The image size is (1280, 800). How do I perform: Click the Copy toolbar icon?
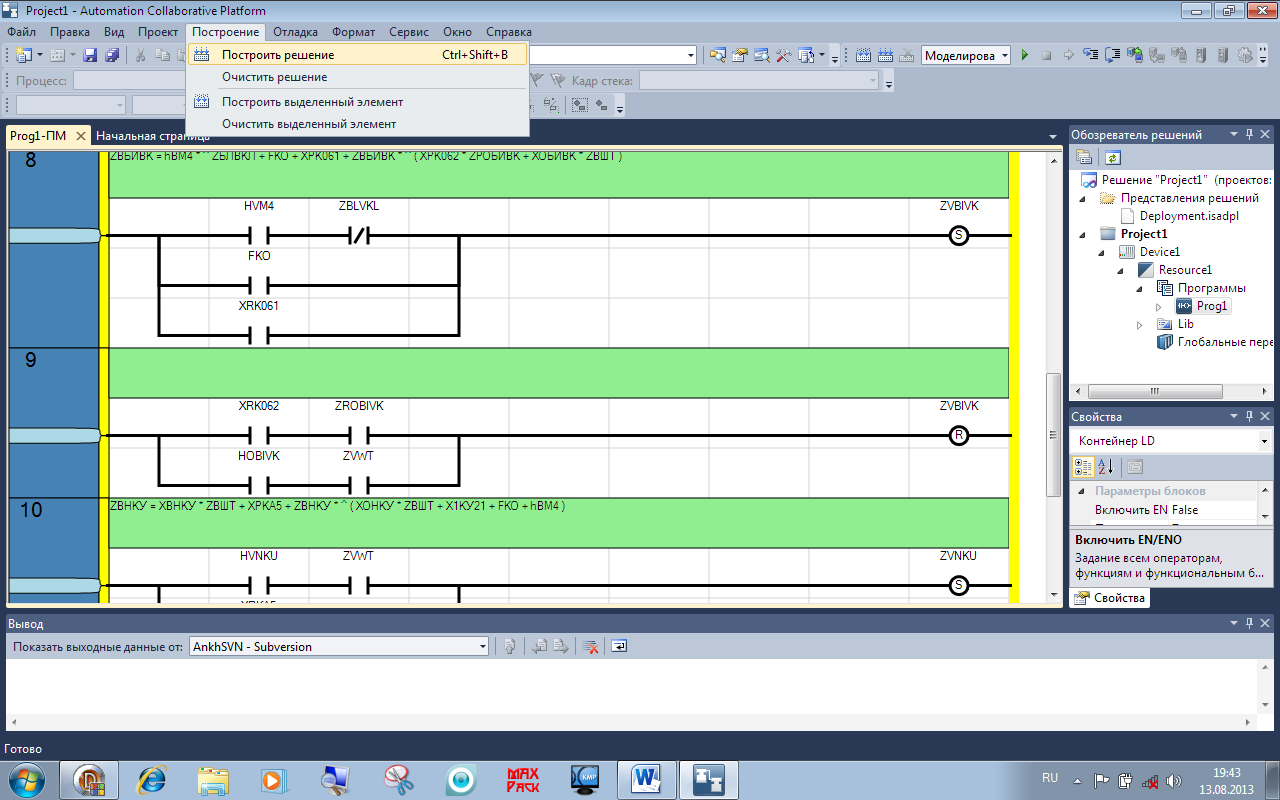pyautogui.click(x=164, y=55)
